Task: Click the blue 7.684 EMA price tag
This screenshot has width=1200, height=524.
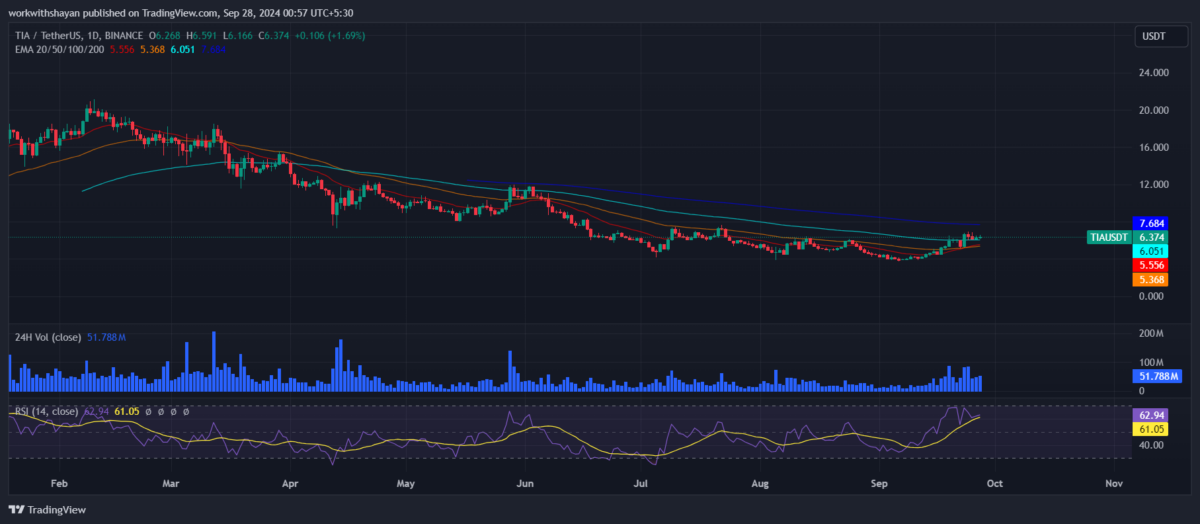Action: click(x=1148, y=222)
